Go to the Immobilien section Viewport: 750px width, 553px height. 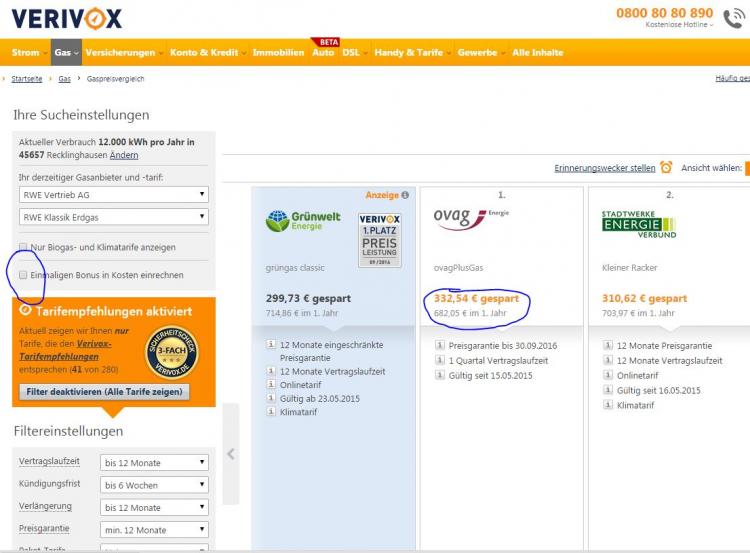(278, 52)
